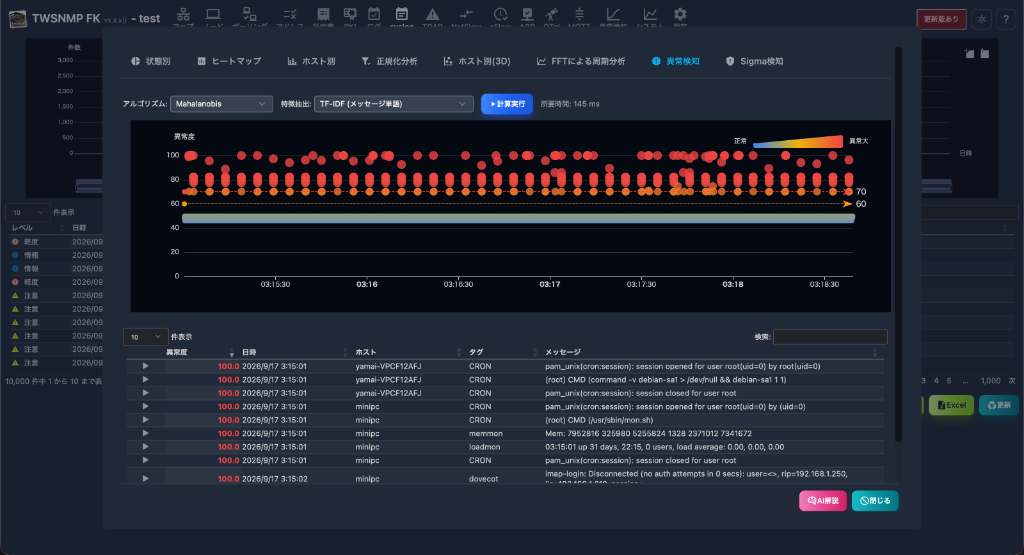Open the background page's rows-per-page dropdown
Viewport: 1024px width, 555px height.
pyautogui.click(x=27, y=212)
